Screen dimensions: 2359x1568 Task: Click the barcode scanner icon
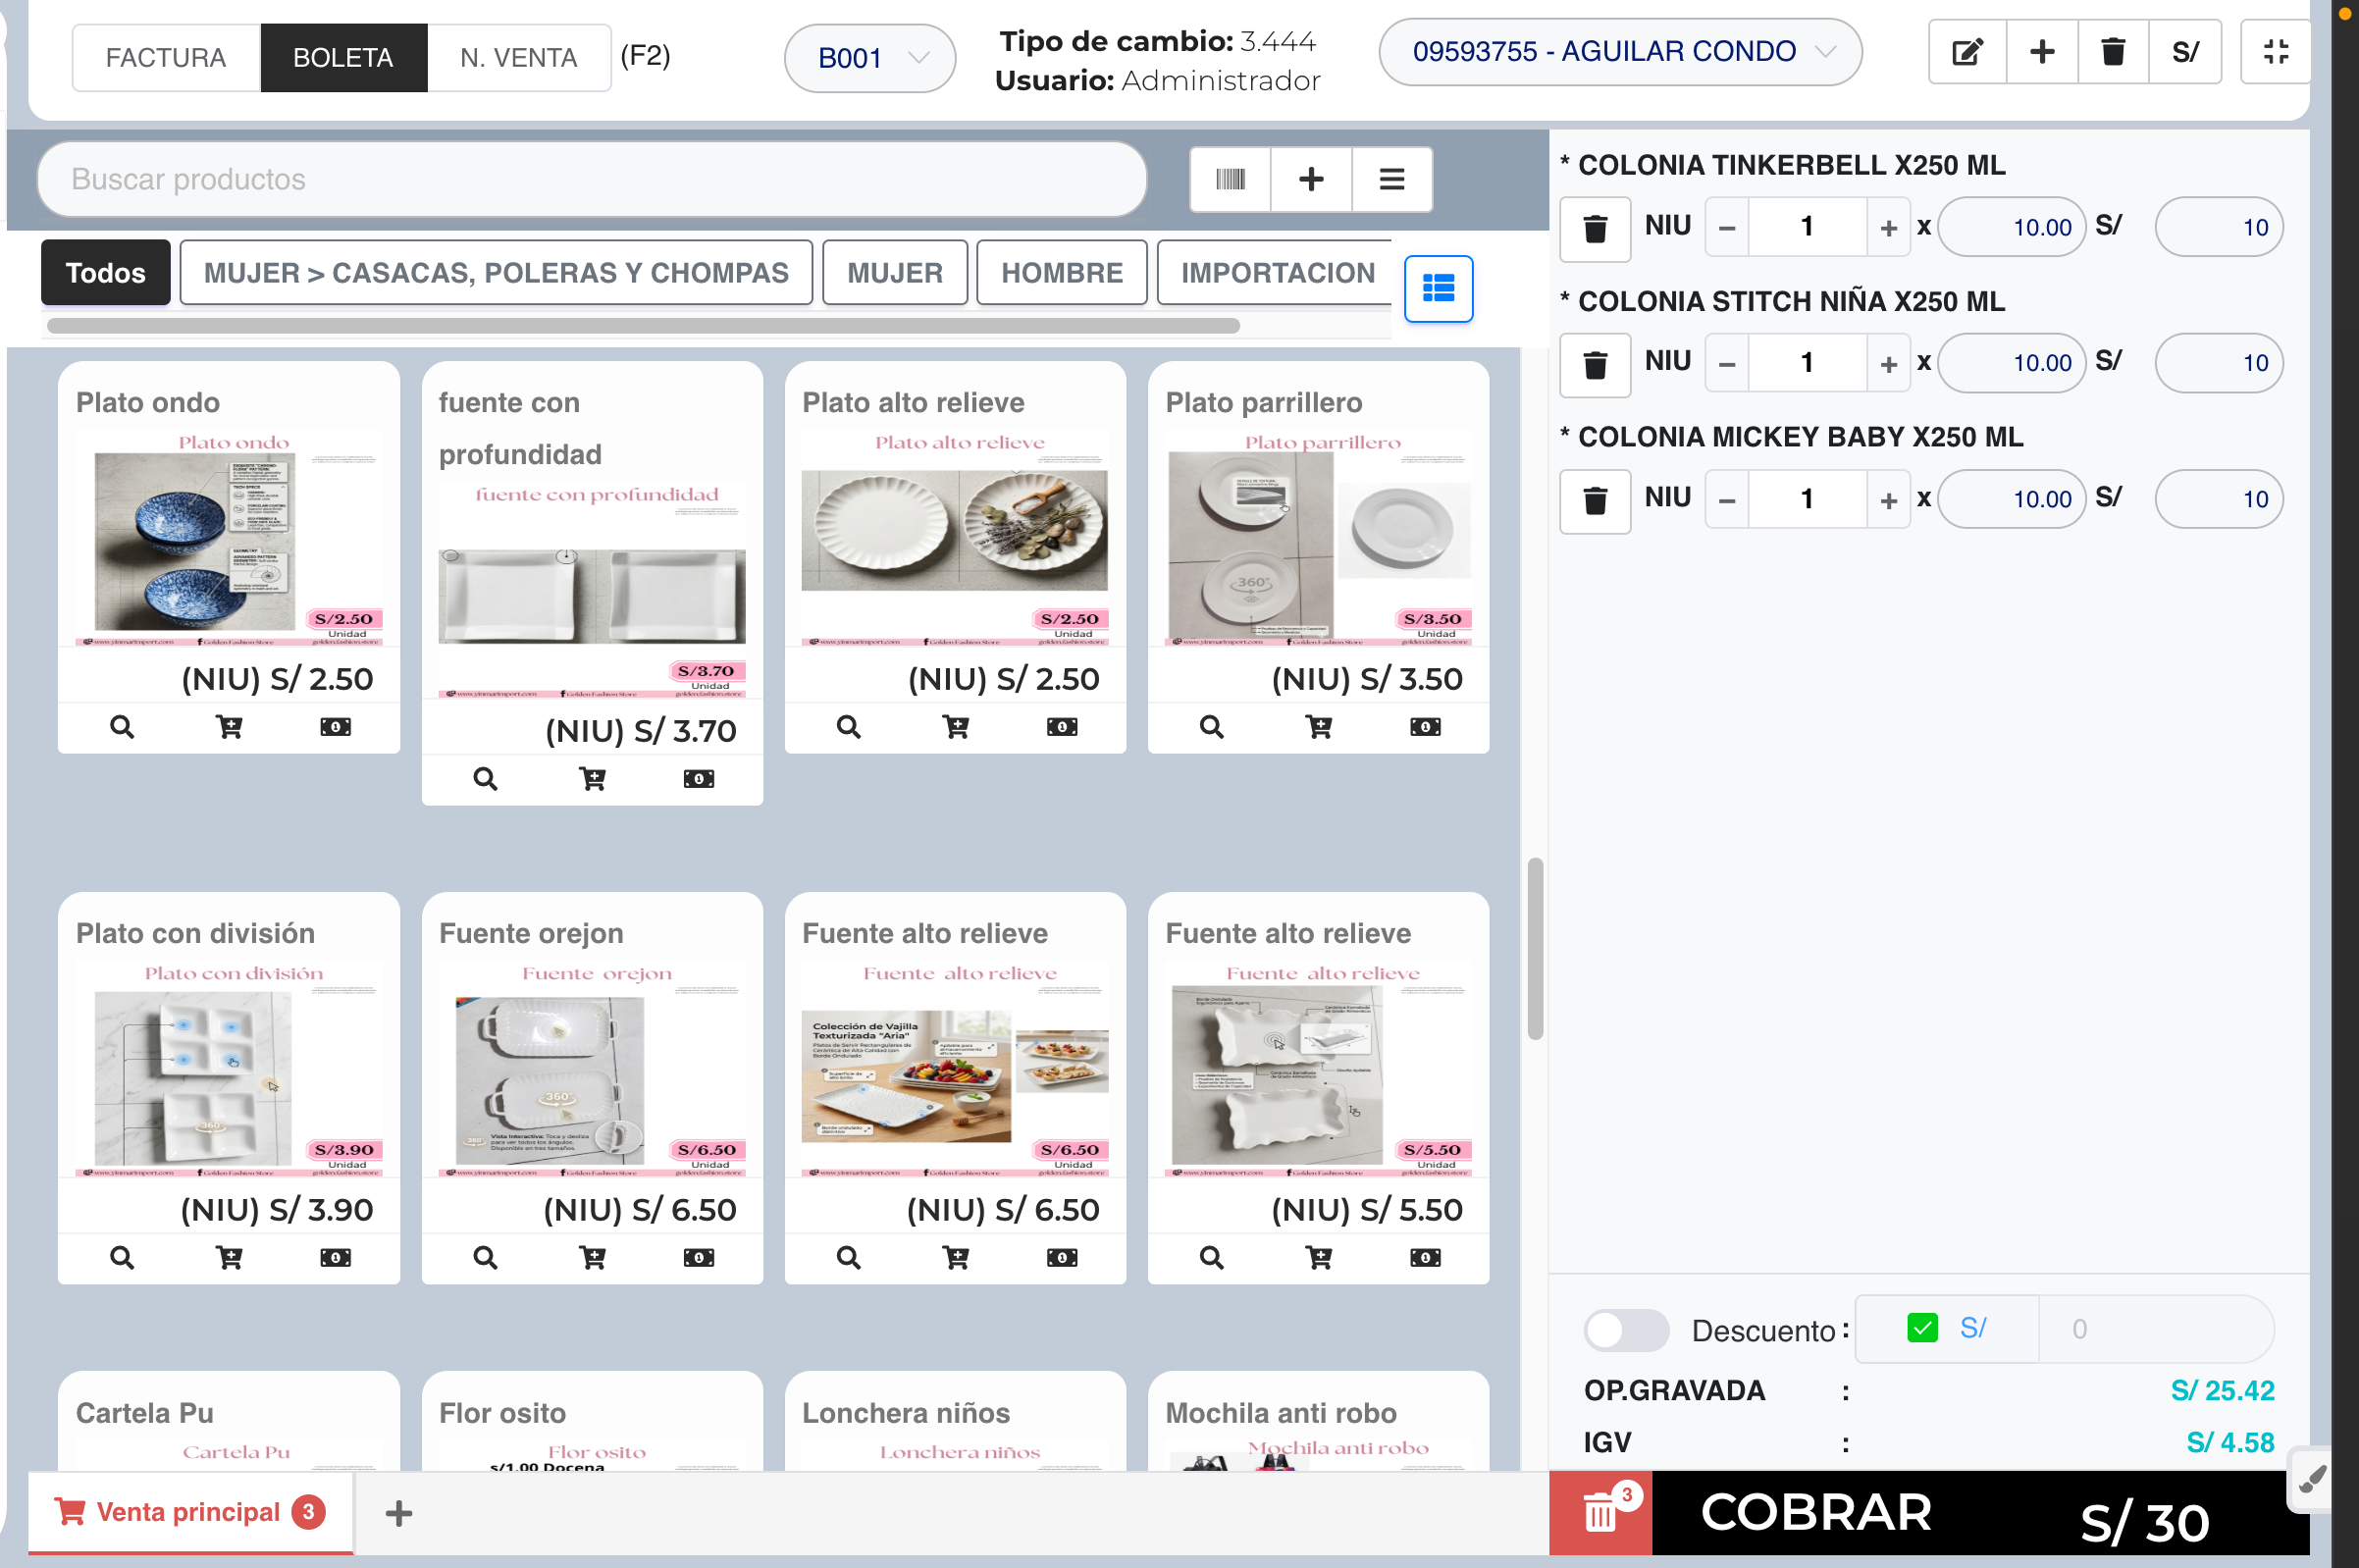click(1229, 179)
